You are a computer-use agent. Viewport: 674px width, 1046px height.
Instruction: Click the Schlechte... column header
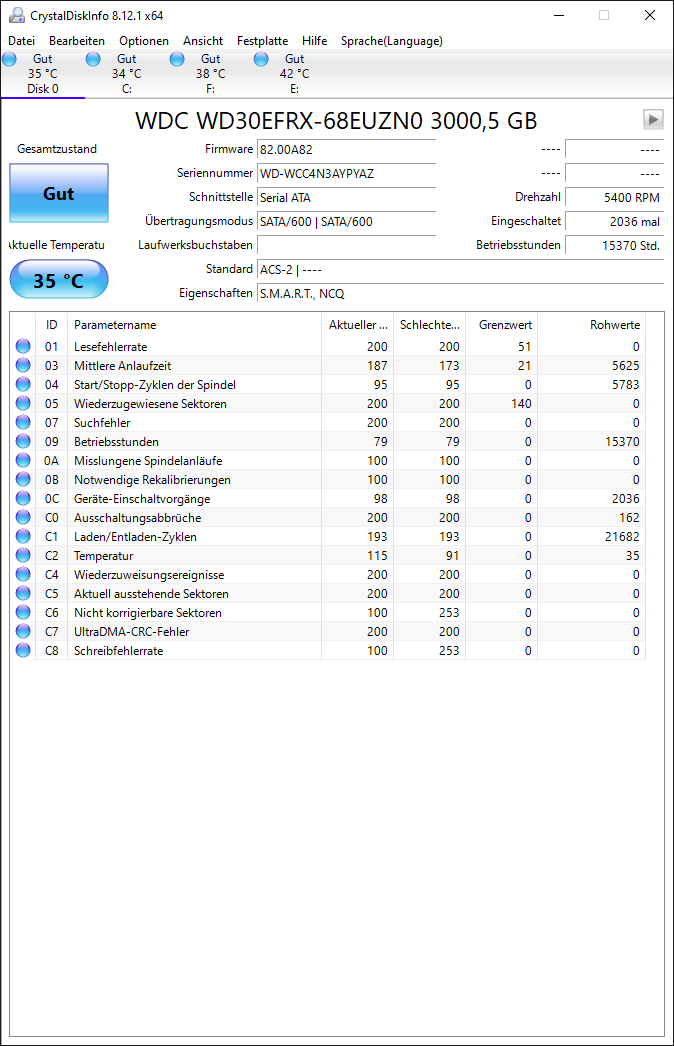click(x=430, y=325)
